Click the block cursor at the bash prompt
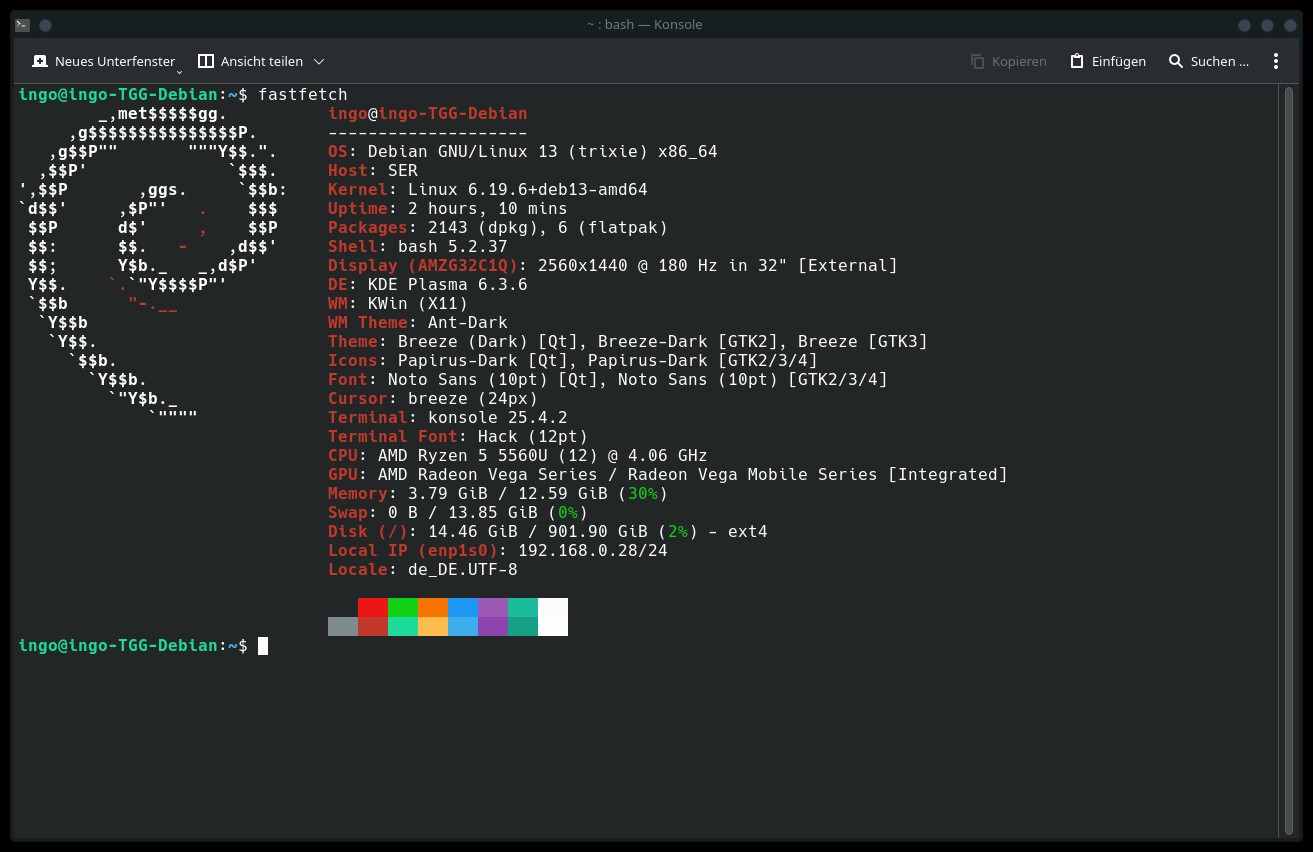This screenshot has width=1313, height=852. pyautogui.click(x=263, y=646)
